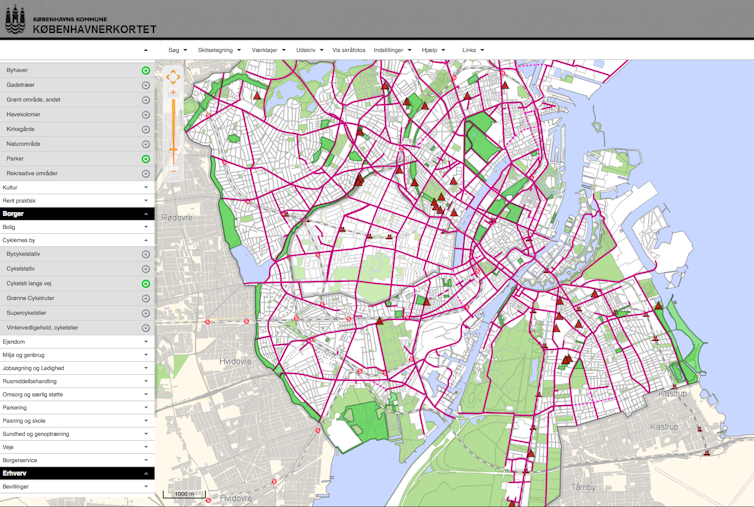Collapse the Cyklernes by group
The height and width of the screenshot is (507, 754).
[x=146, y=240]
